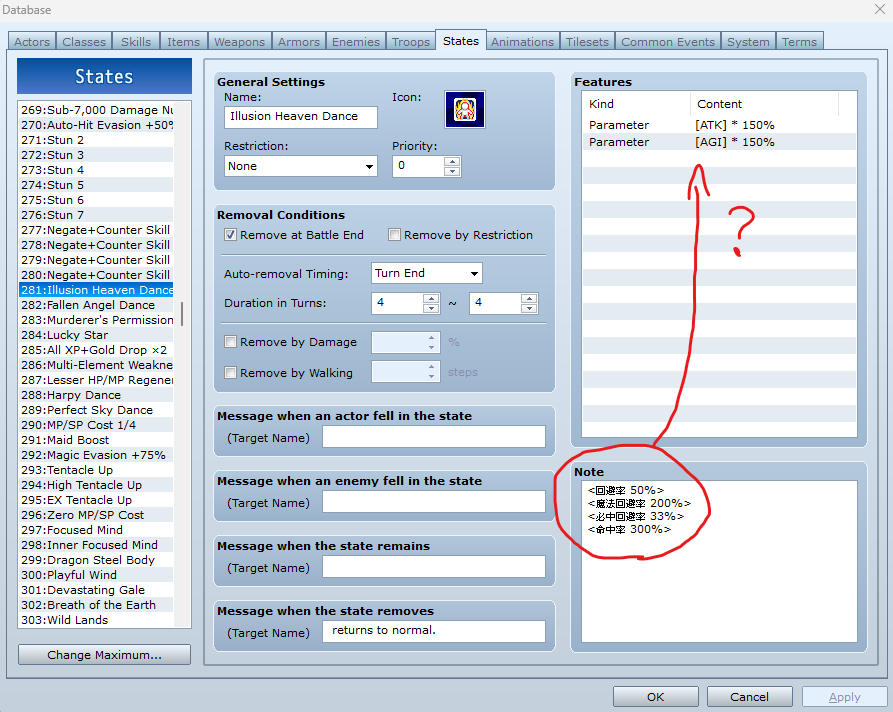The height and width of the screenshot is (712, 893).
Task: Select the [ATK] * 150% feature row
Action: [x=719, y=125]
